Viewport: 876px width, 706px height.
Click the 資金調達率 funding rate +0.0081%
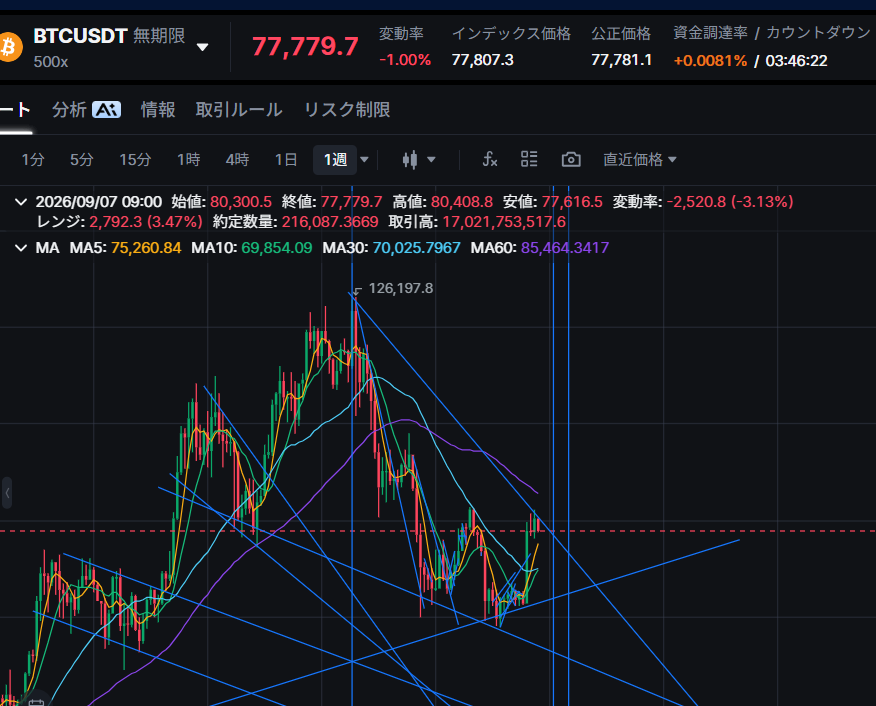[710, 60]
